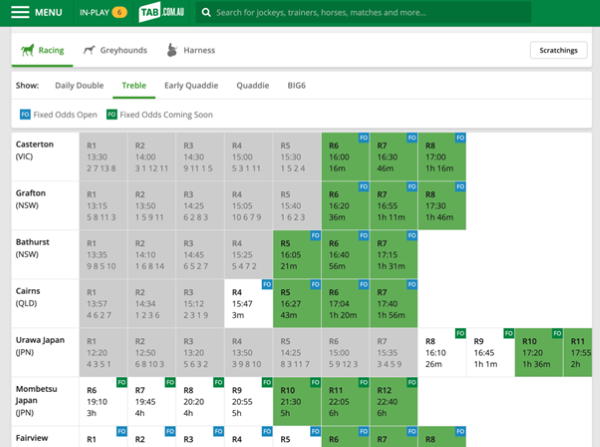Open Bathurst R1 result 13:35
600x447 pixels.
103,255
